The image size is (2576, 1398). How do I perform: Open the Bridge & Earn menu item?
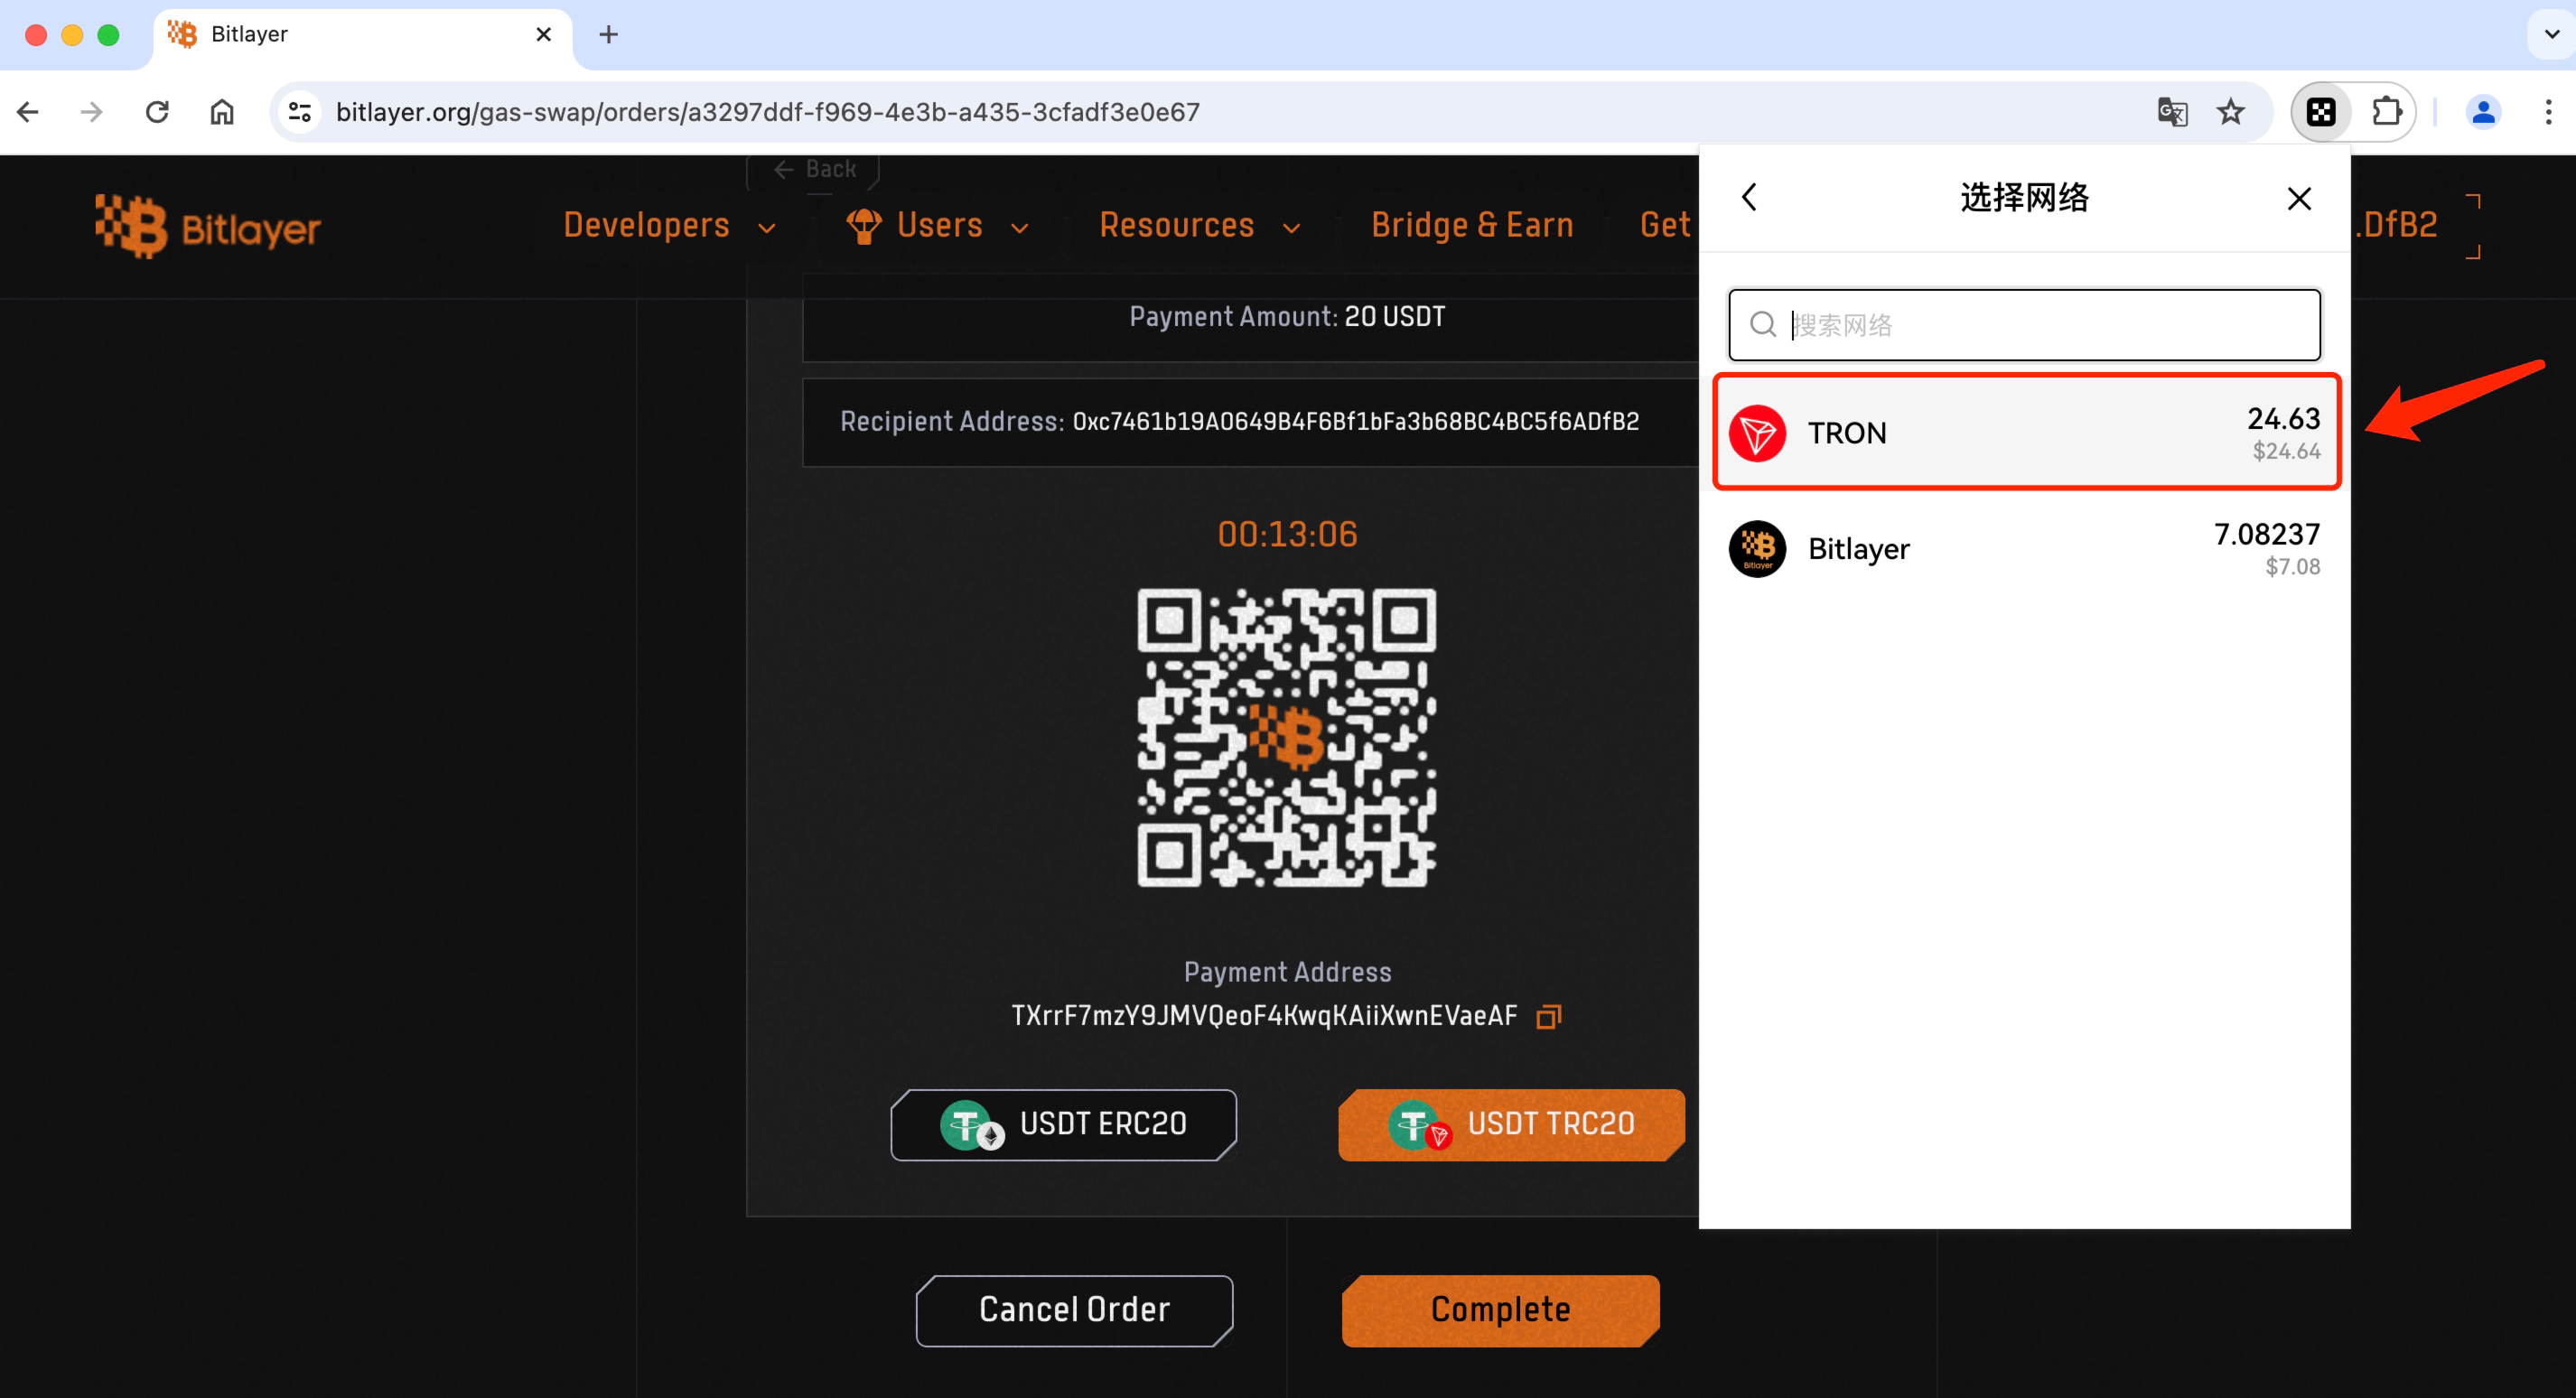tap(1472, 226)
